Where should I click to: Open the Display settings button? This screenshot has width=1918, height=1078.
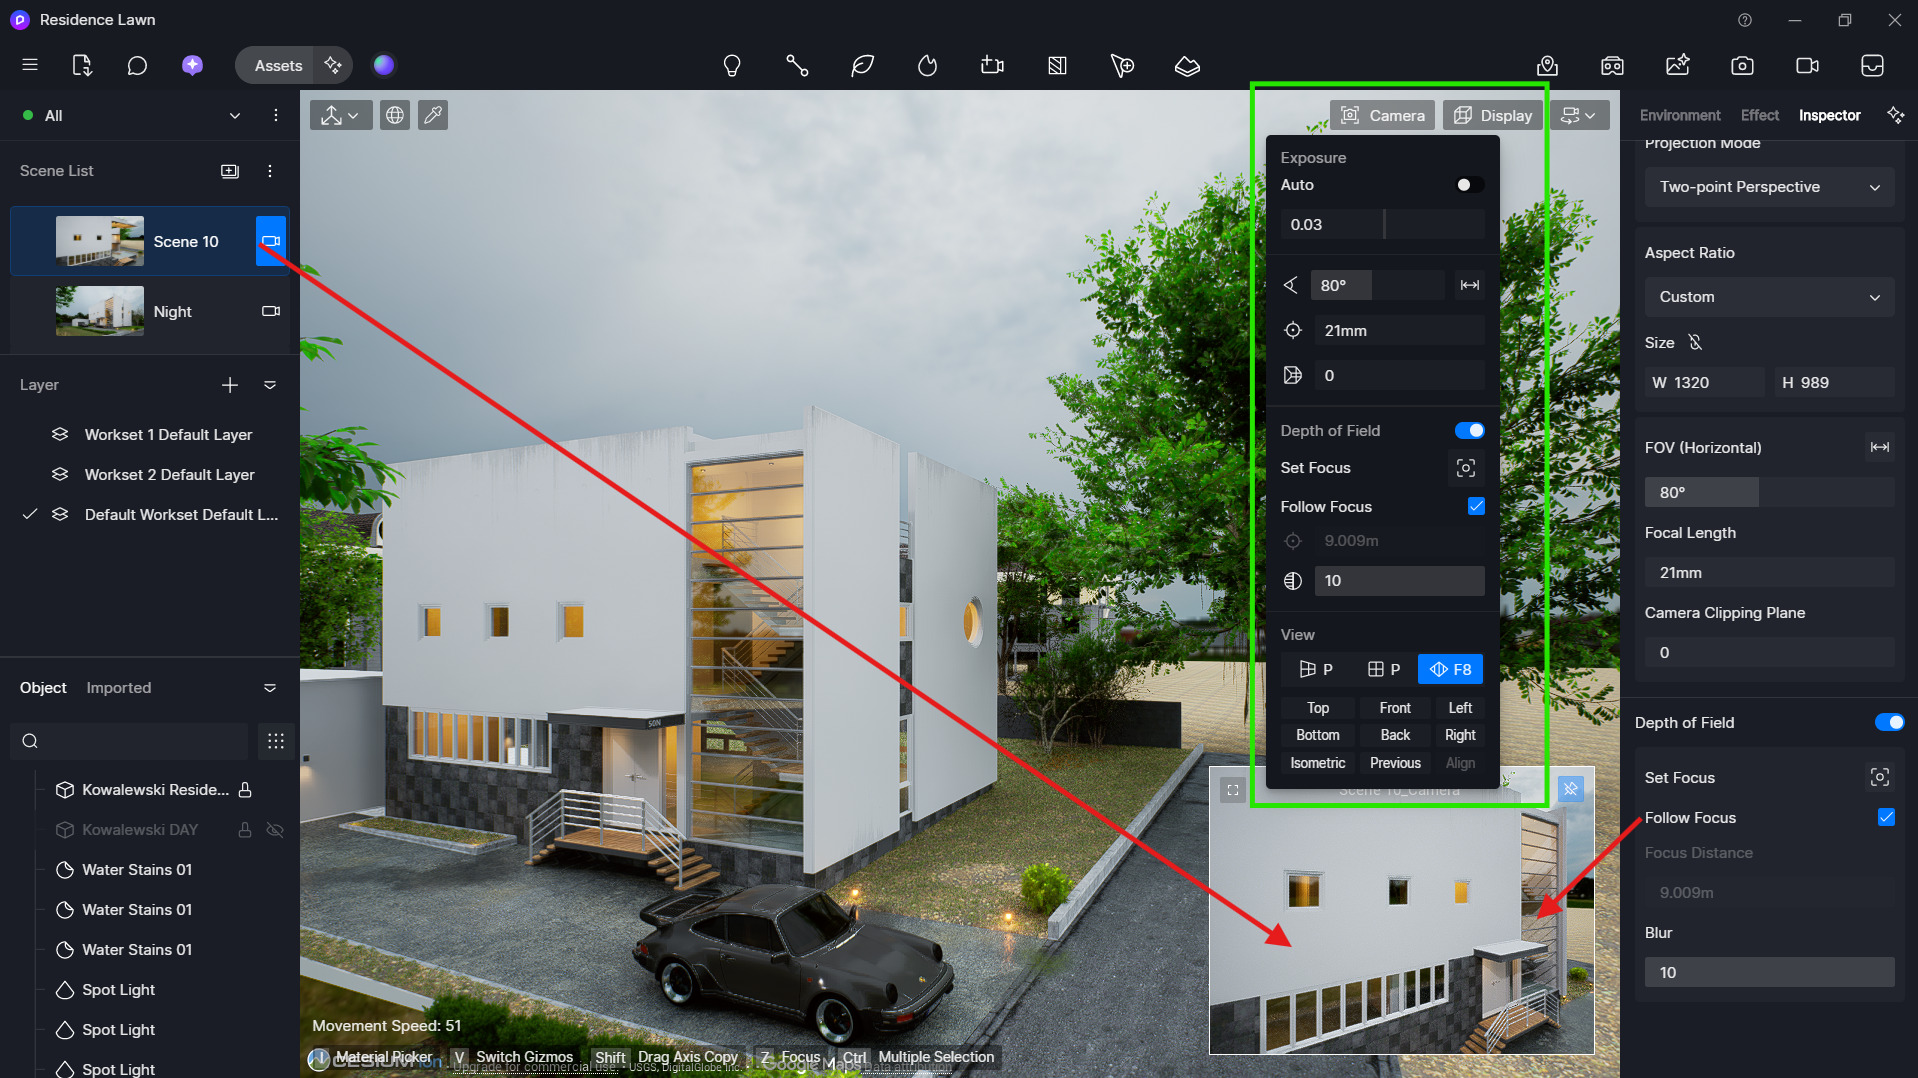(x=1492, y=116)
